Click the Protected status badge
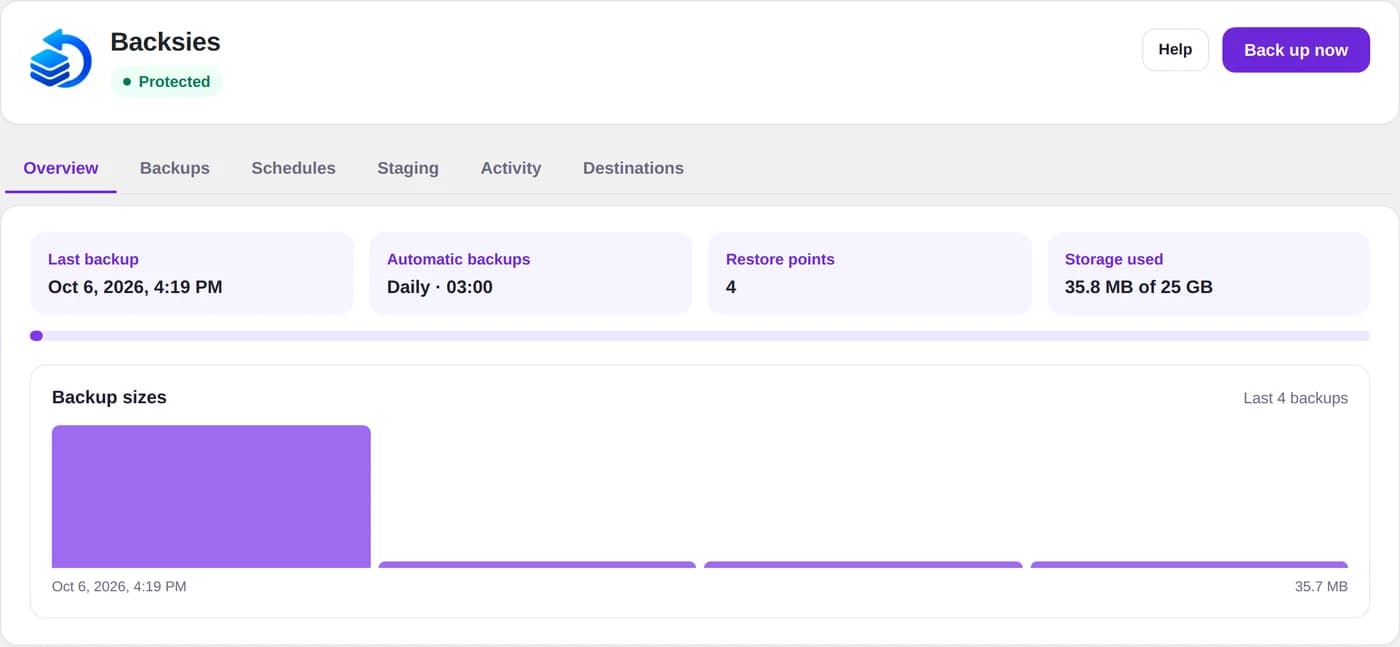 [166, 82]
